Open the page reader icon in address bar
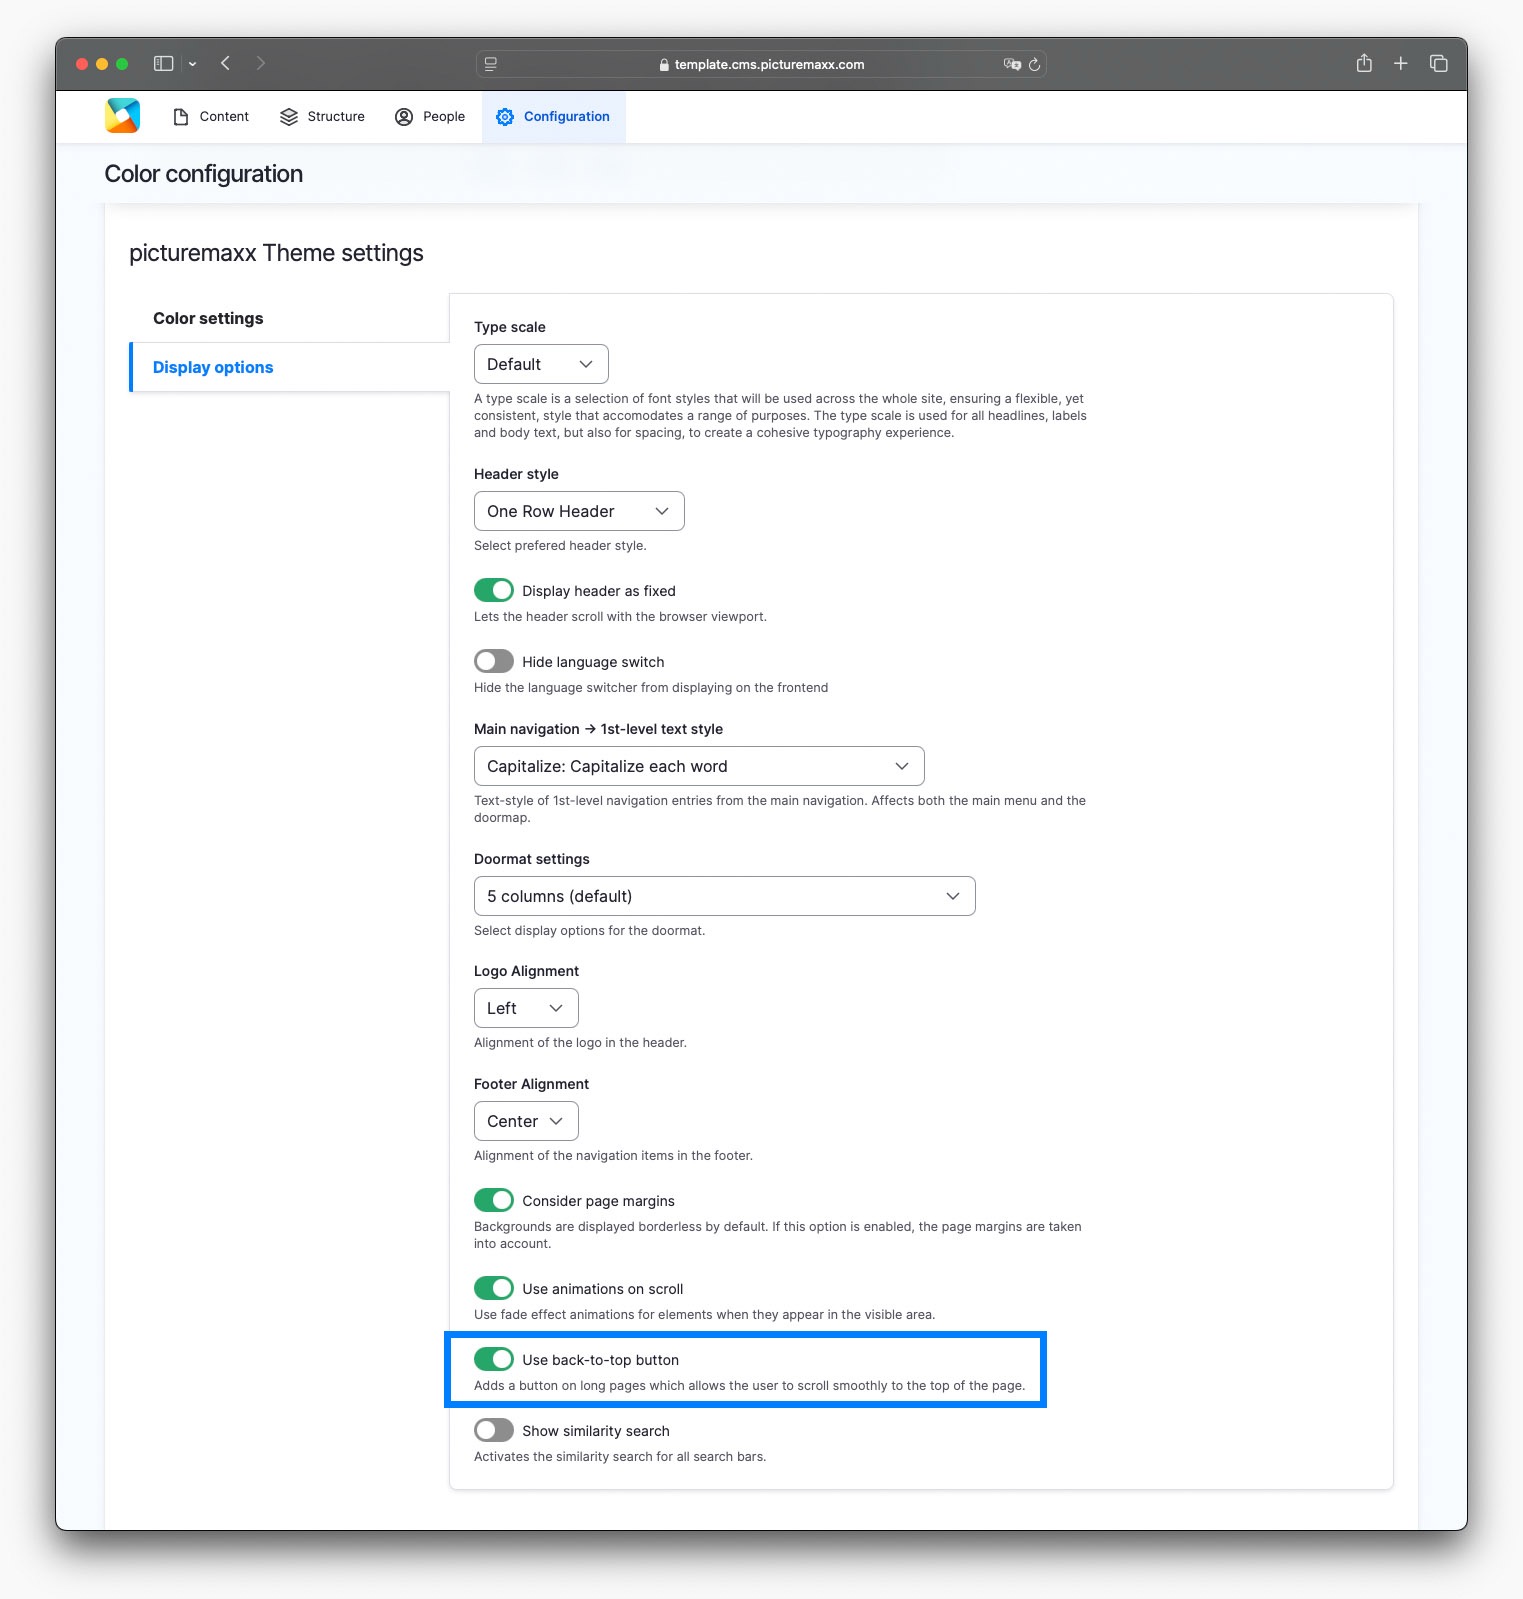The width and height of the screenshot is (1523, 1599). [x=491, y=64]
